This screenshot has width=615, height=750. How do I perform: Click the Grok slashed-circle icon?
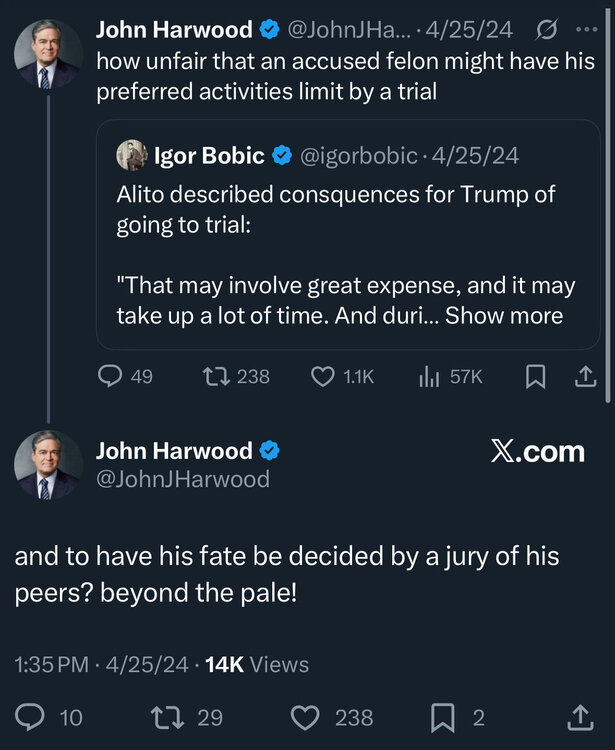547,31
